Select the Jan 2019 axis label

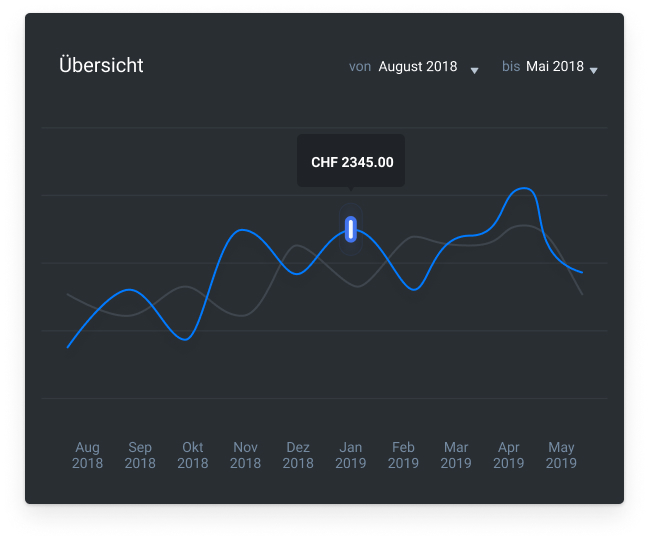[351, 455]
